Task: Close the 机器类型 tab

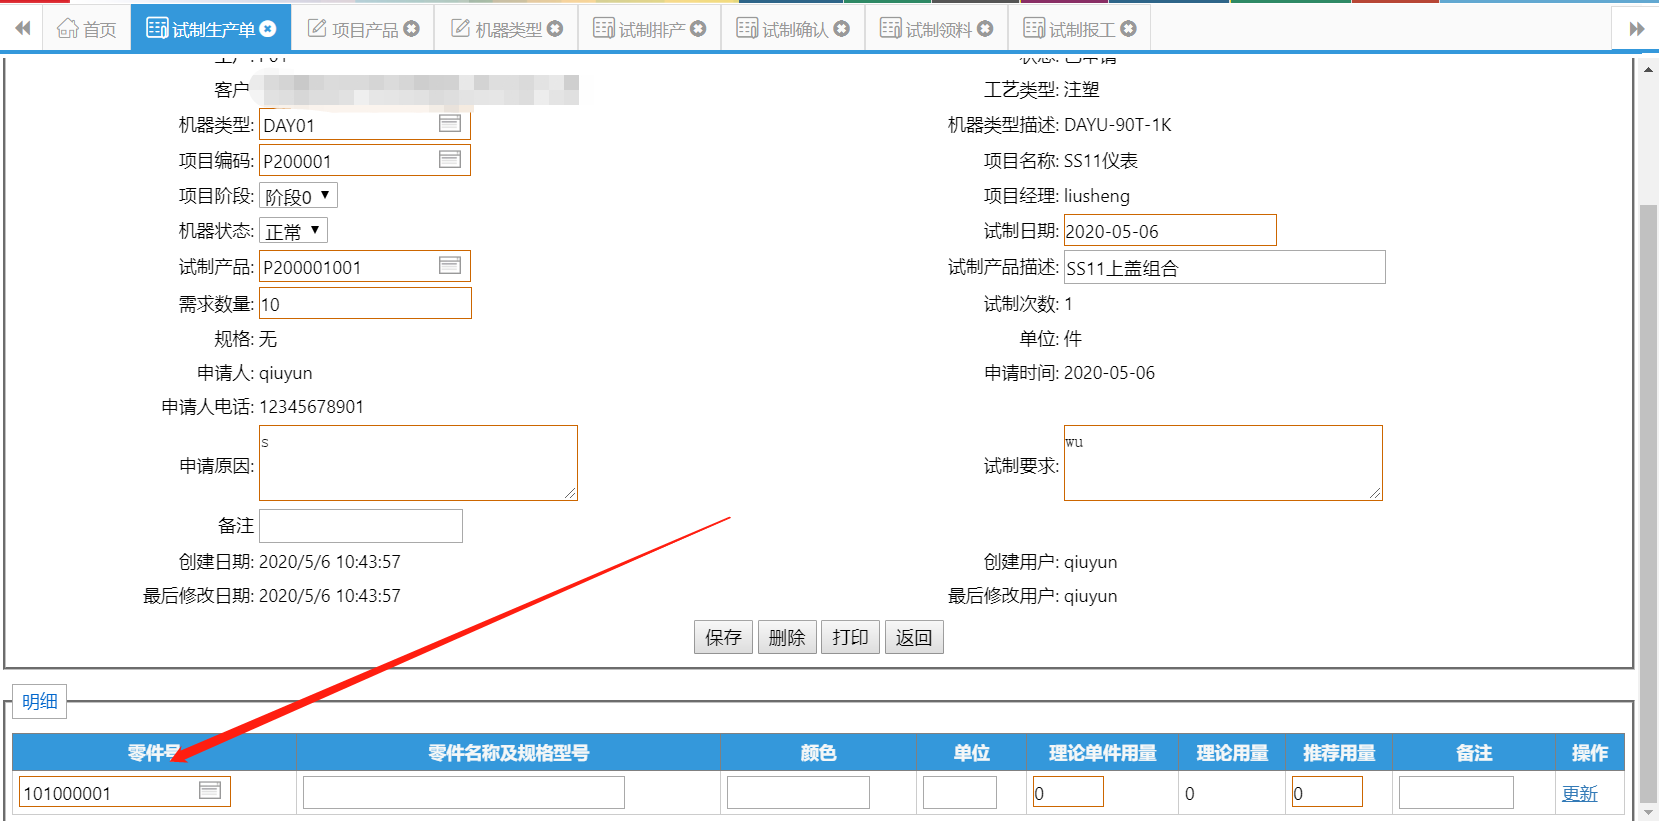Action: tap(555, 29)
